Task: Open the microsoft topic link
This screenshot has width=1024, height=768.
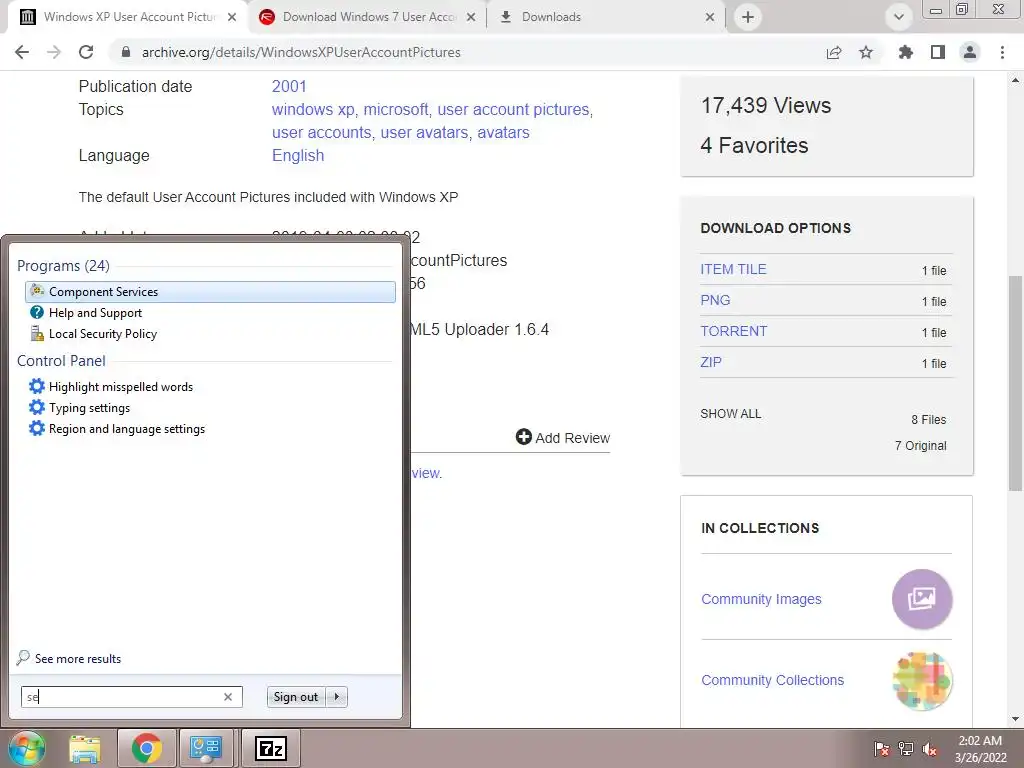Action: click(x=396, y=109)
